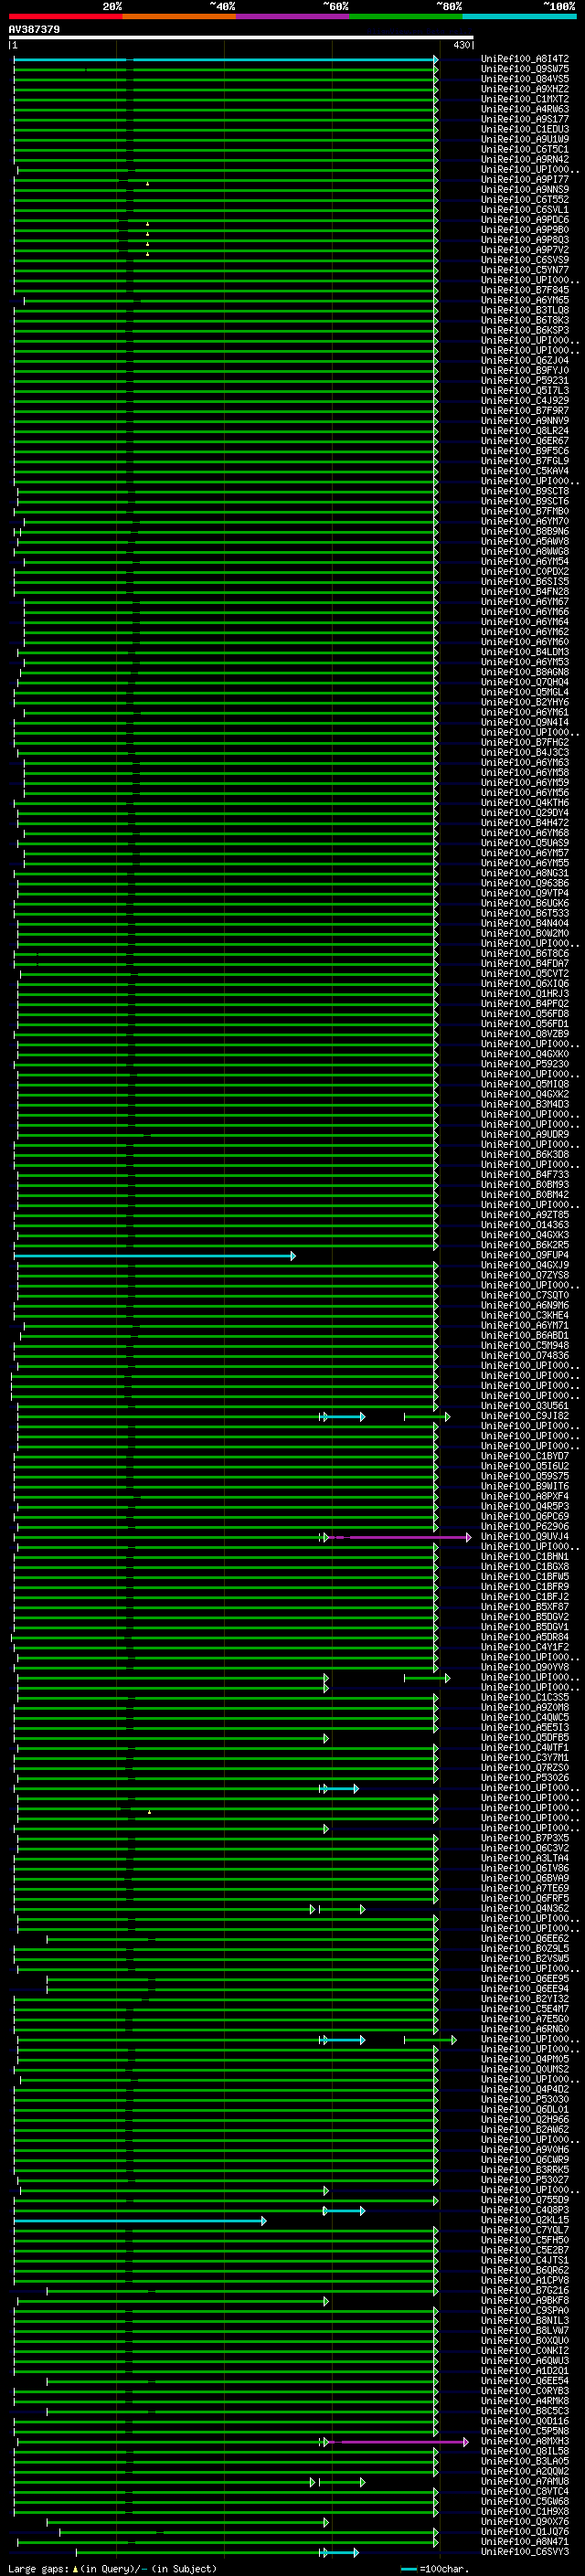Select the UniRef100_C7SQT0 entry
Screen dimensions: 585x2576
point(525,1296)
